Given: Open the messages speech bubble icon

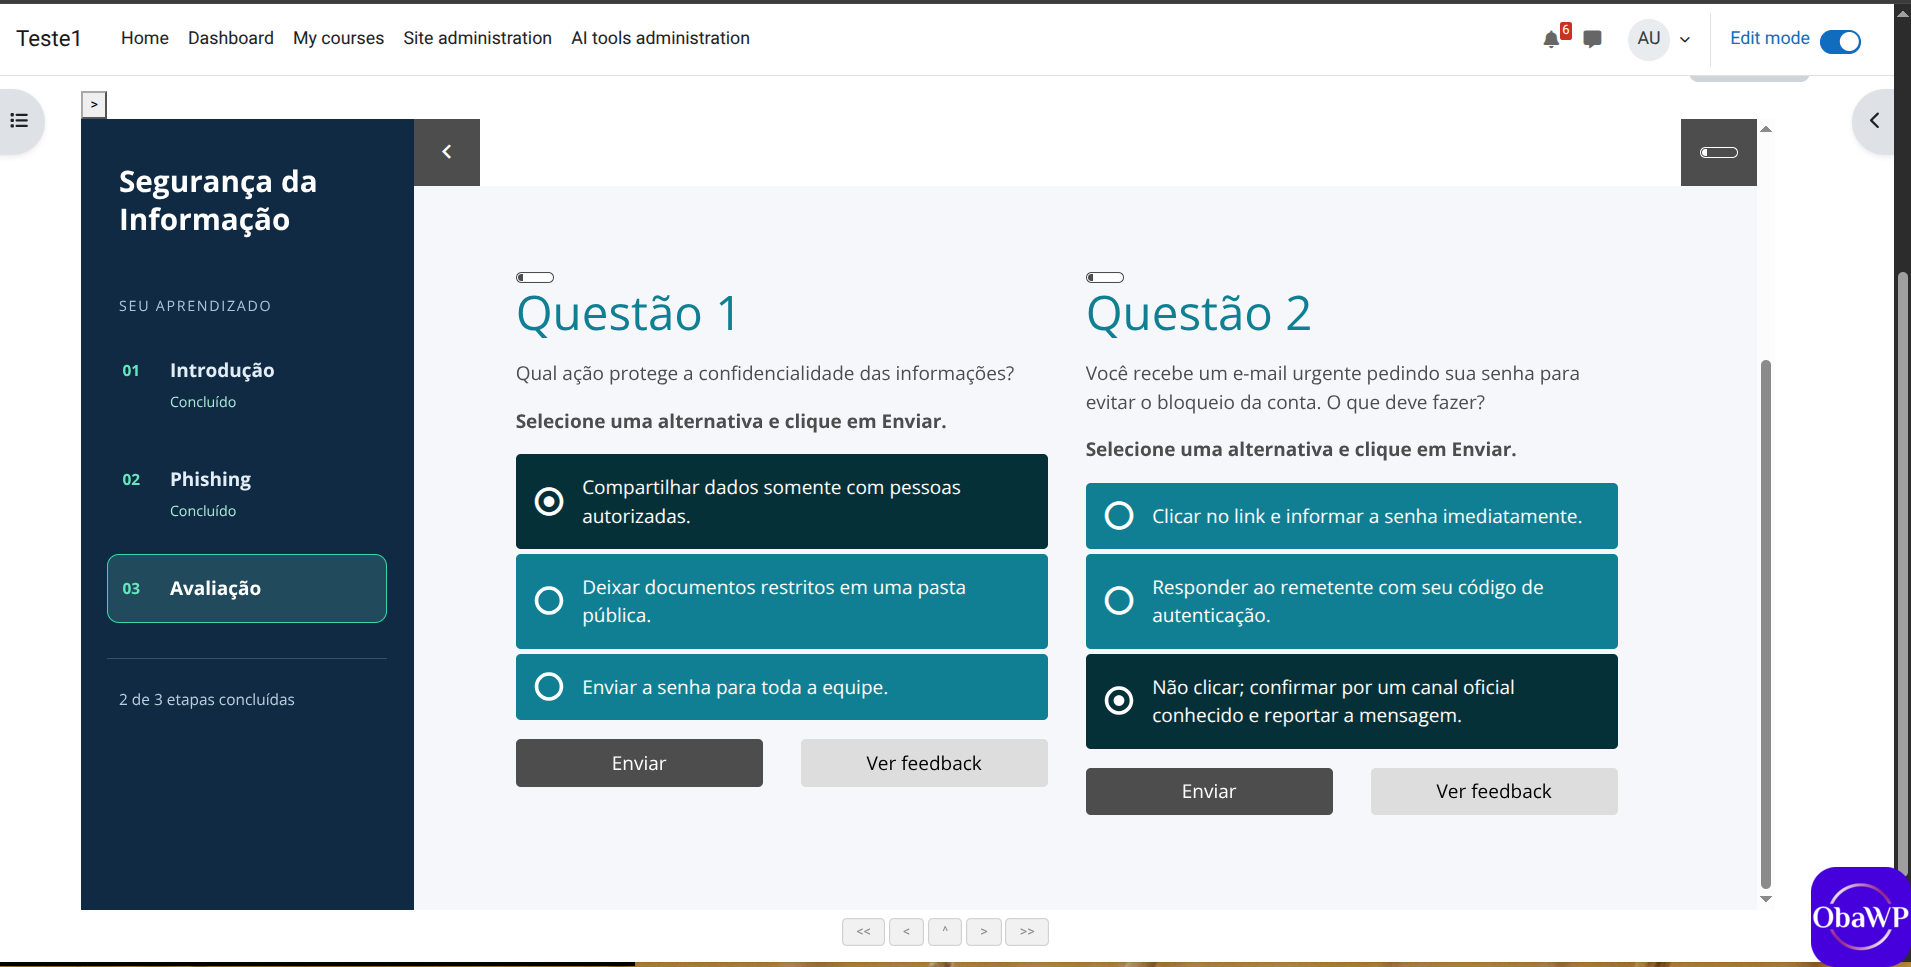Looking at the screenshot, I should [x=1593, y=39].
